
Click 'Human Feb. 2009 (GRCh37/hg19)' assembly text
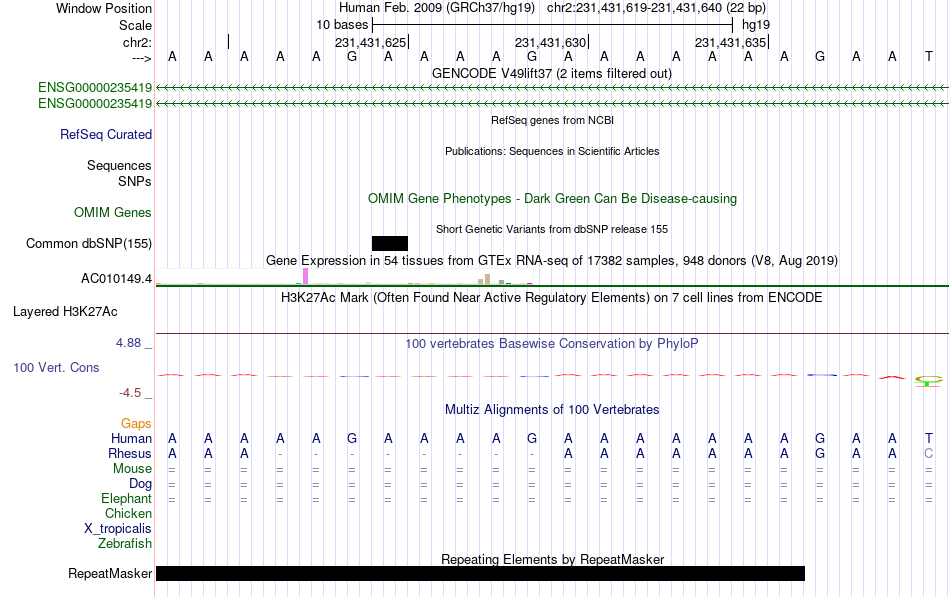437,8
